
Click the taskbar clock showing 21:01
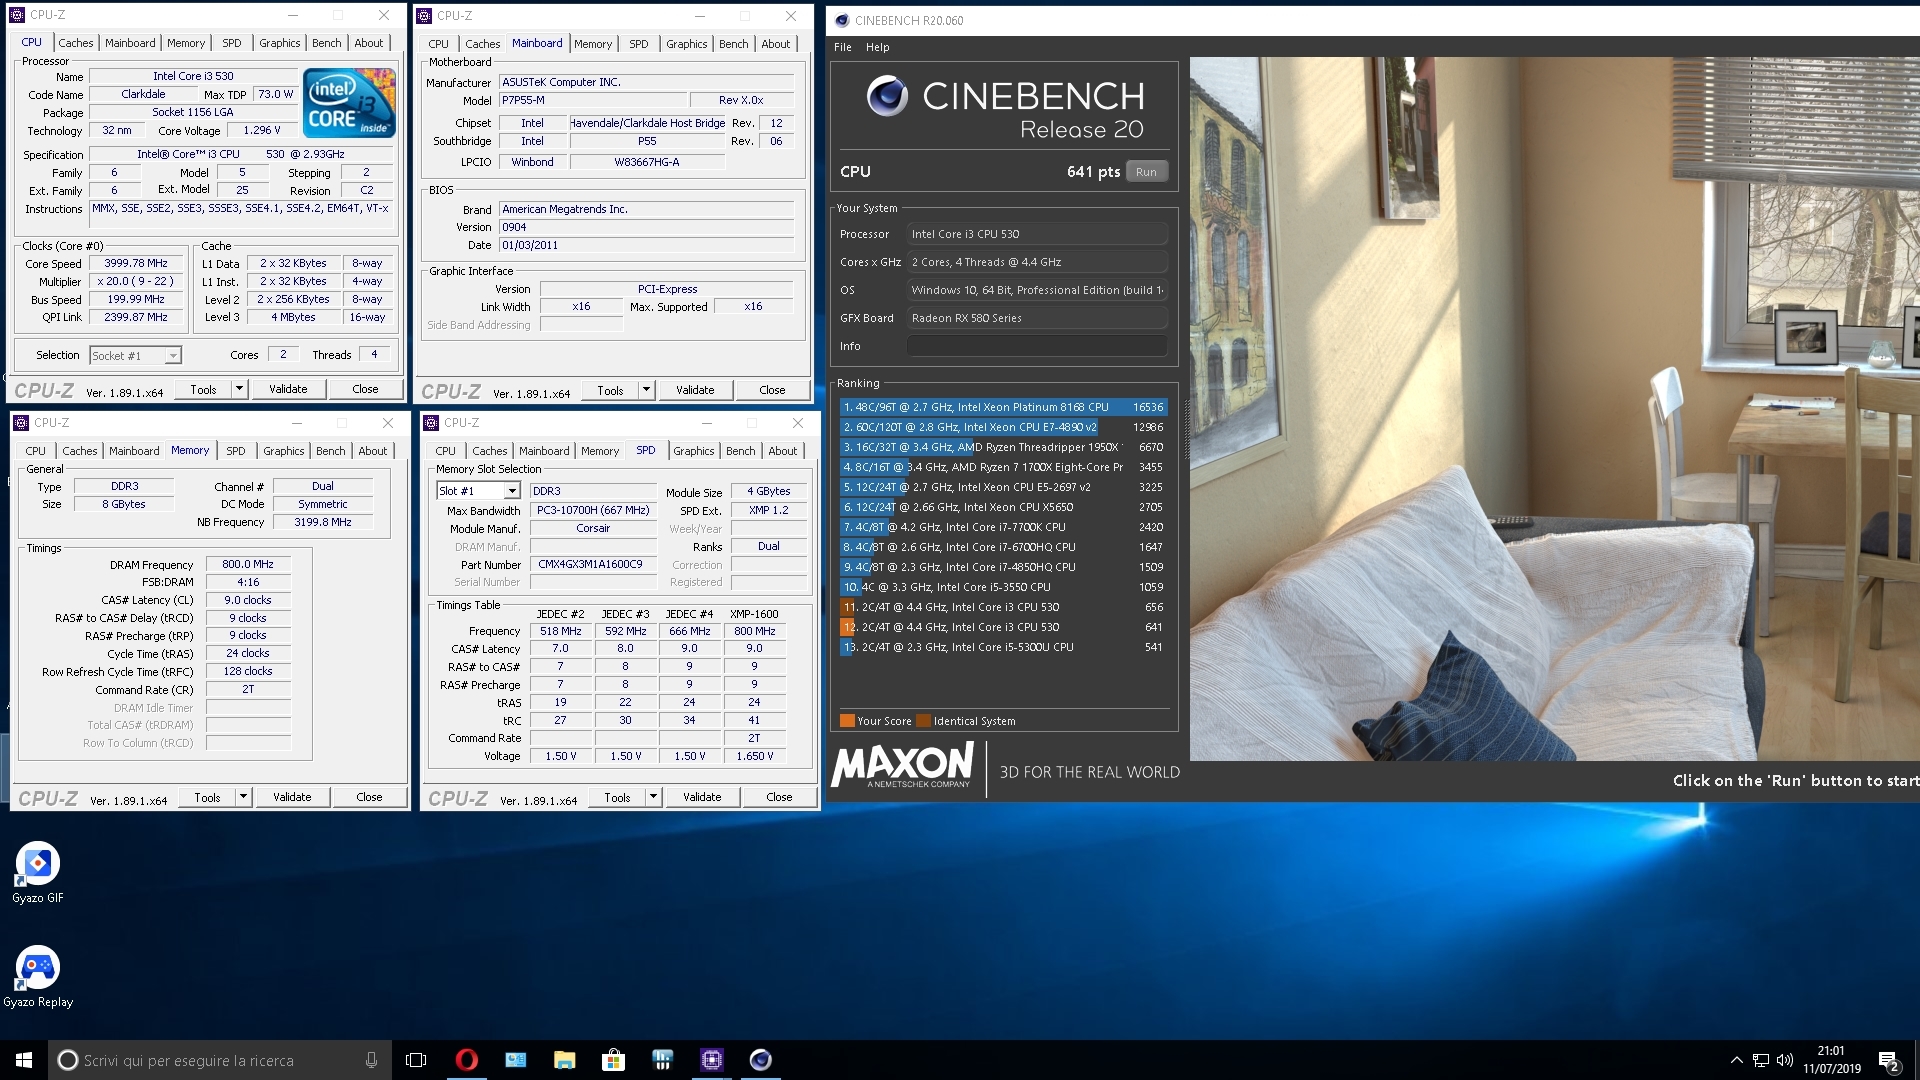(1832, 1060)
